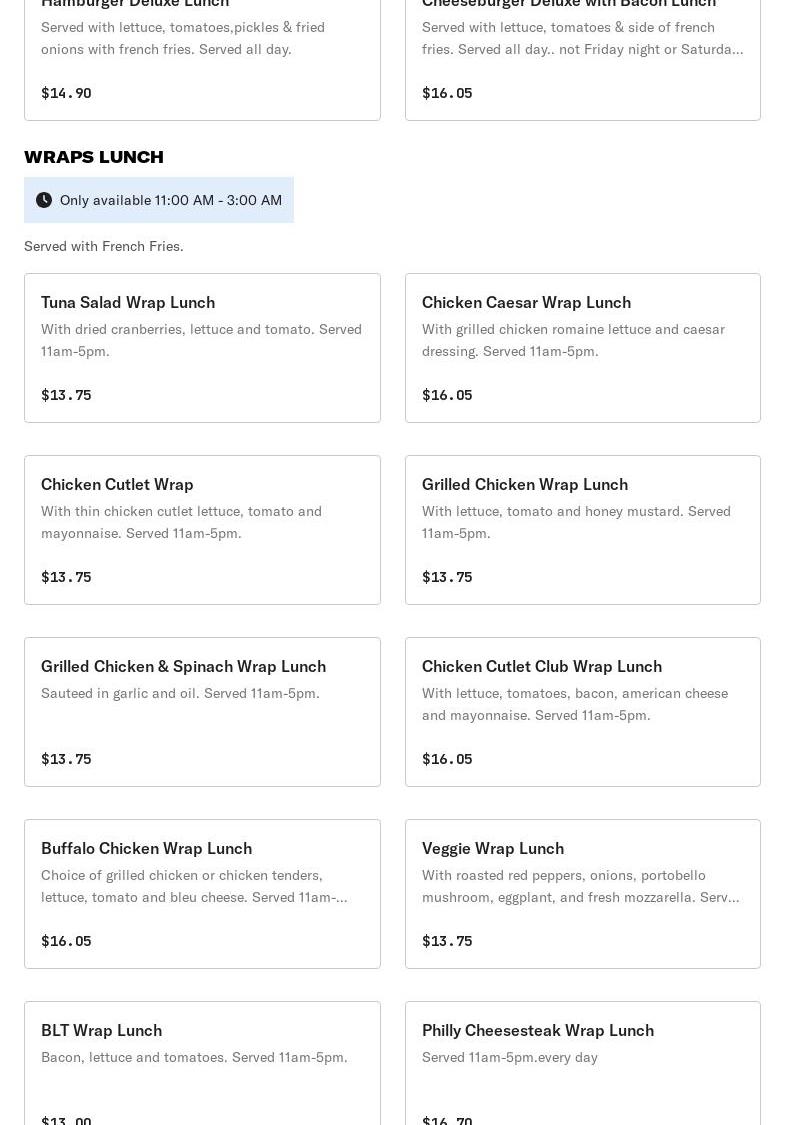
Task: Click the Wraps Lunch section heading
Action: 94,157
